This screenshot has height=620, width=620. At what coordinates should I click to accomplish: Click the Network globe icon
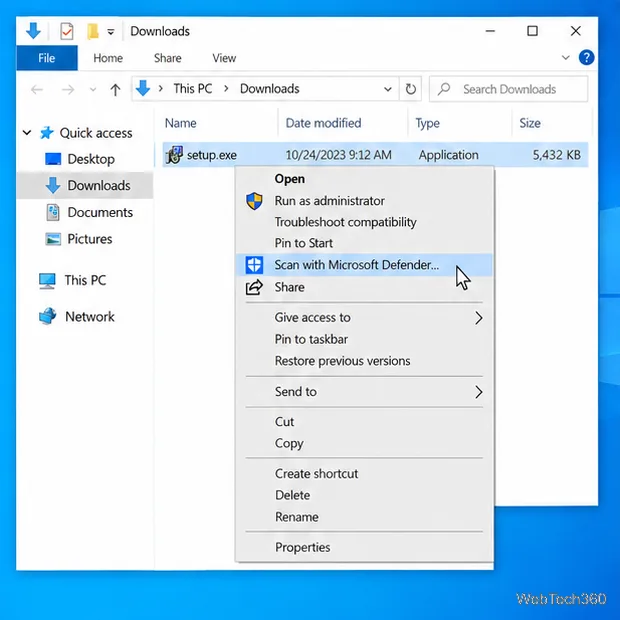point(47,316)
